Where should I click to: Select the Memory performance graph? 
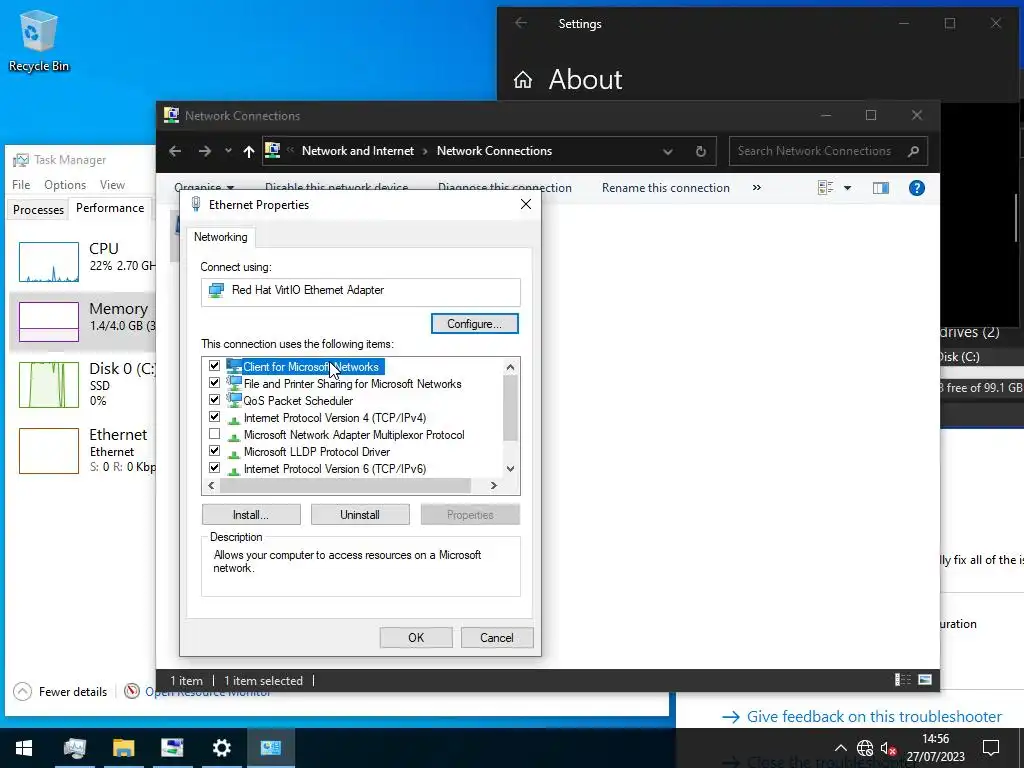point(49,321)
